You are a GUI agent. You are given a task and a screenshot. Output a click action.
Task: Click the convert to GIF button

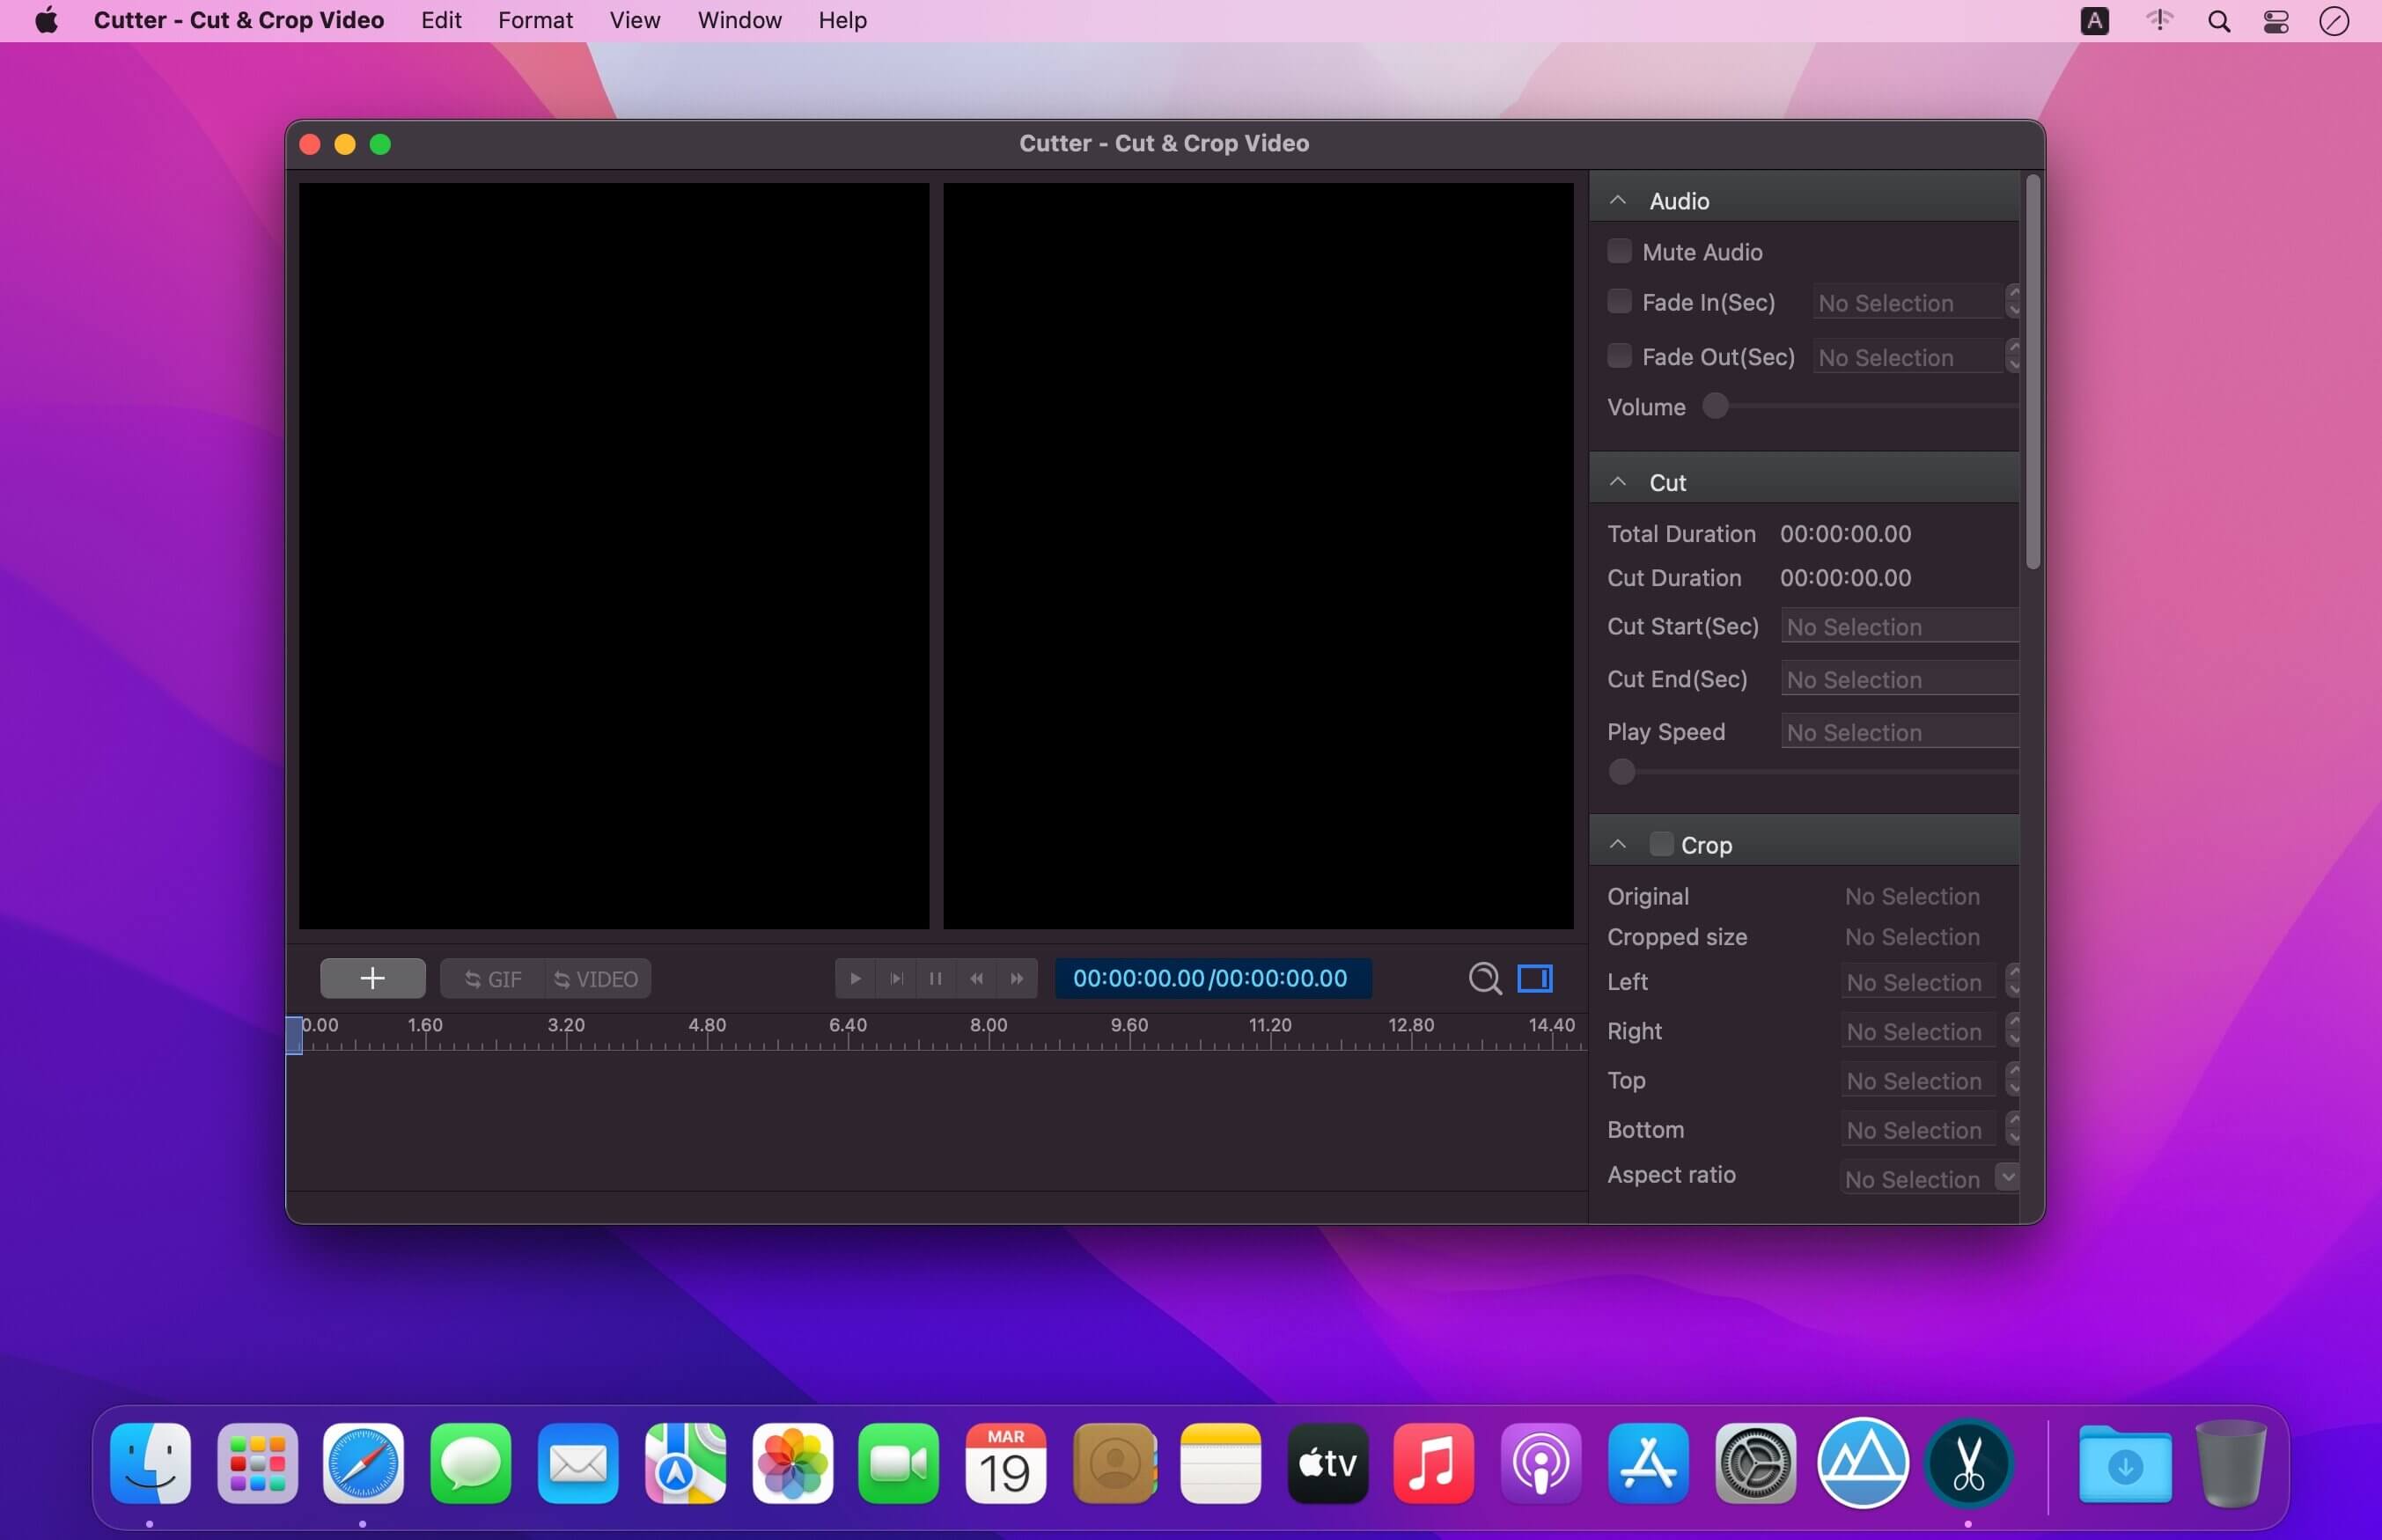click(493, 979)
